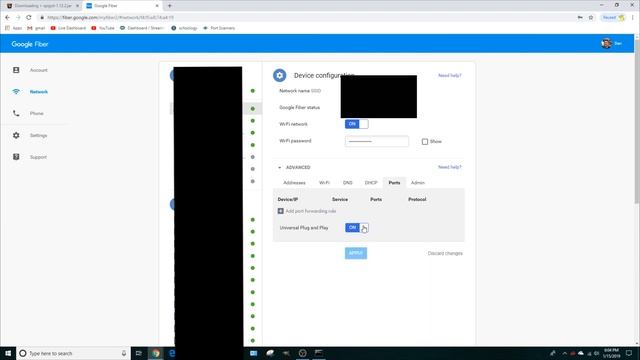Screen dimensions: 640x360
Task: Open Microsoft Edge from the taskbar
Action: pyautogui.click(x=172, y=353)
